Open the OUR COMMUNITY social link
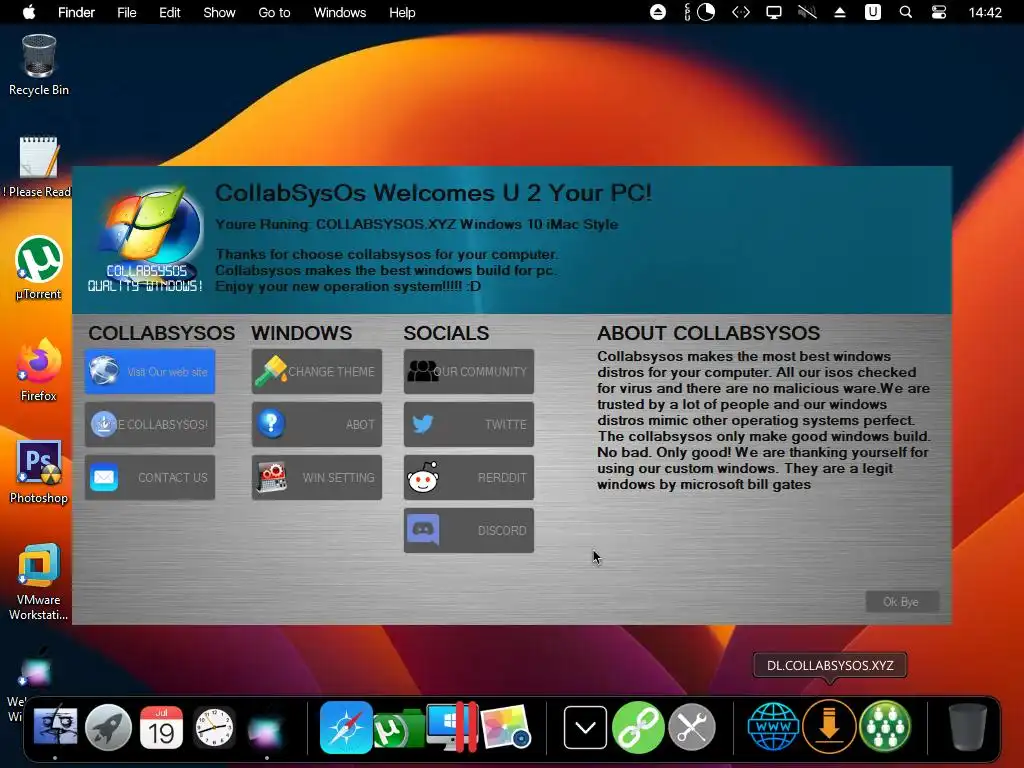The width and height of the screenshot is (1024, 768). click(x=469, y=372)
